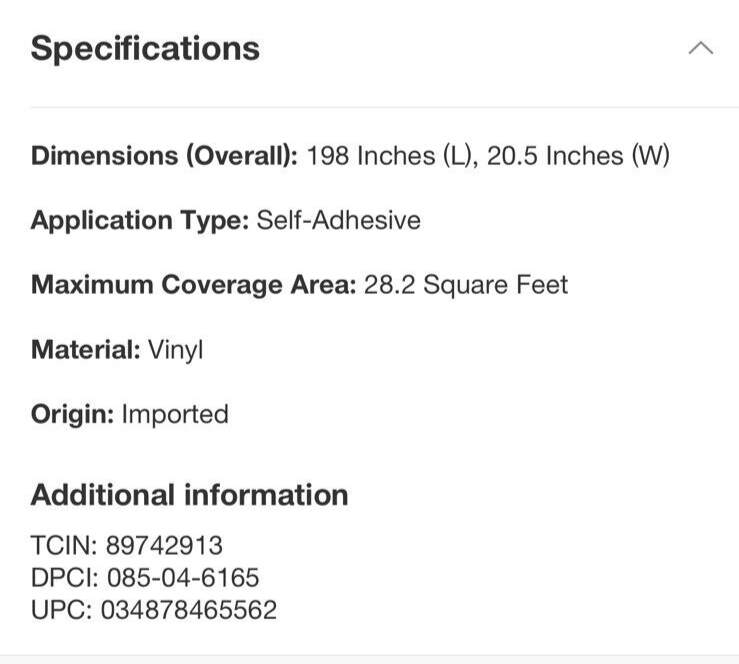Click the Self-Adhesive value text
The image size is (739, 664).
pos(338,220)
